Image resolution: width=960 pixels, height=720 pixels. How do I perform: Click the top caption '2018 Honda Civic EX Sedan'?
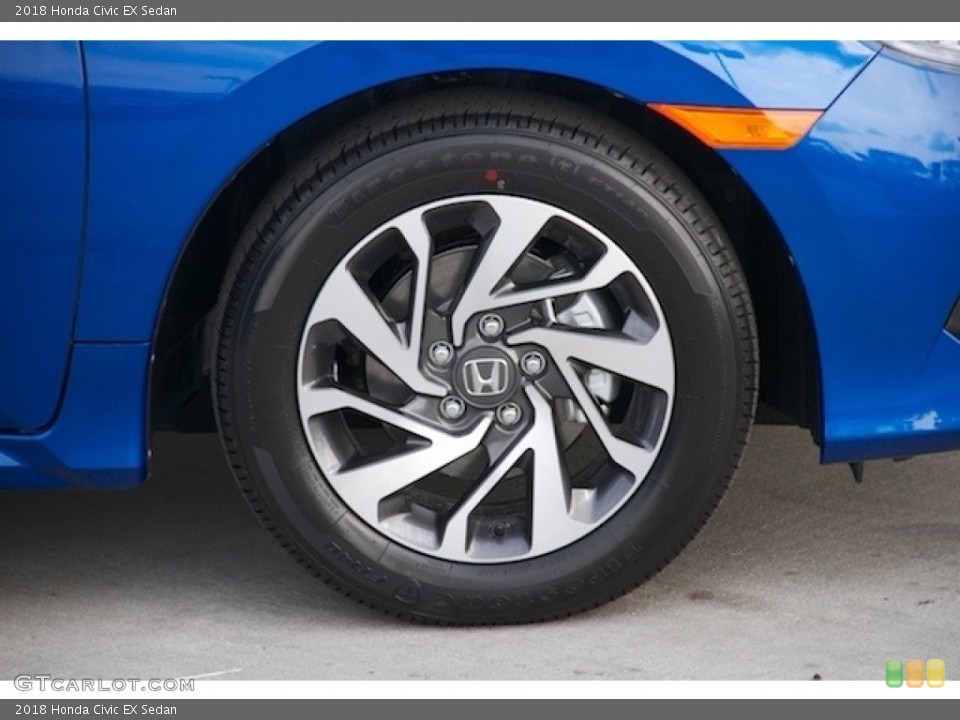[x=96, y=10]
